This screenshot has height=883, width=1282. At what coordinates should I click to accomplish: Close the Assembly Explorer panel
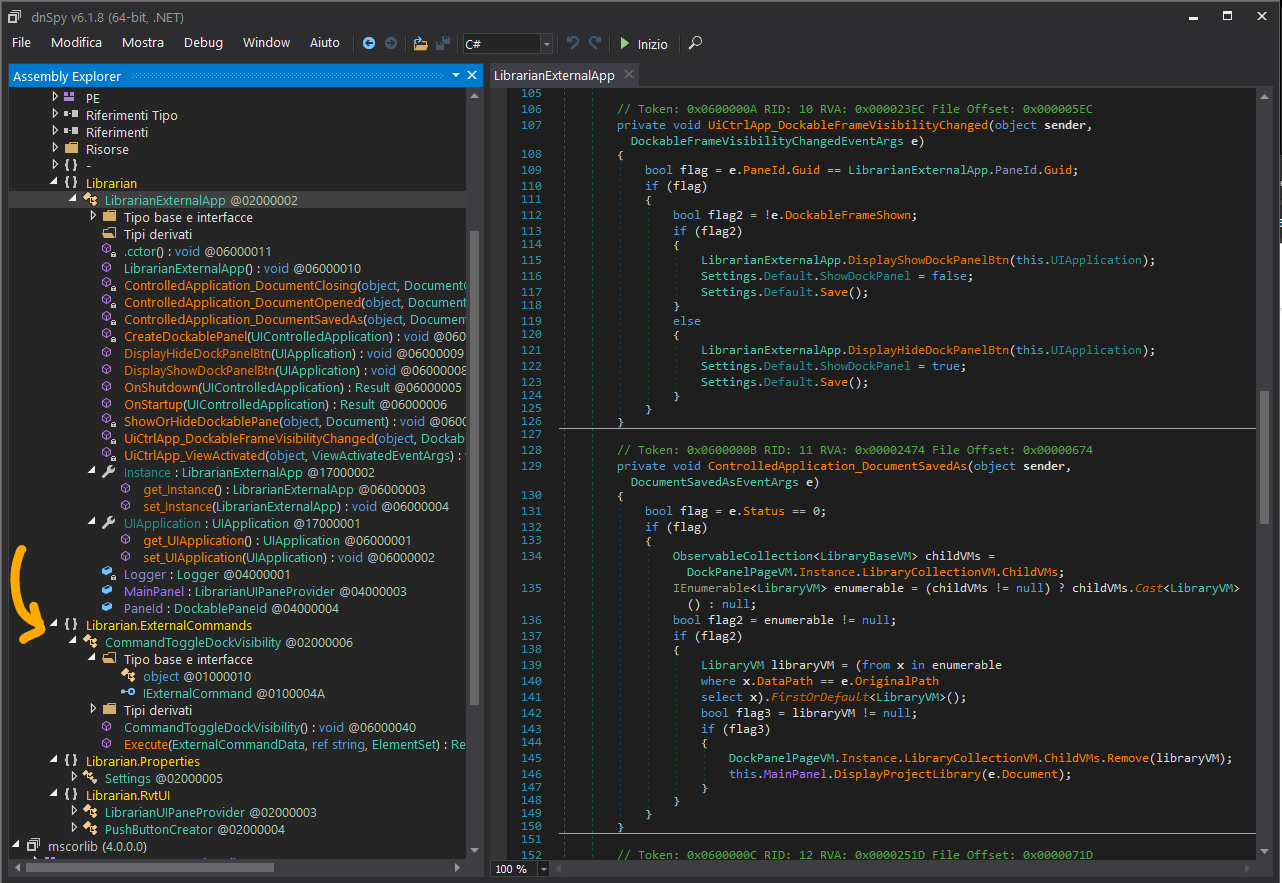tap(472, 75)
